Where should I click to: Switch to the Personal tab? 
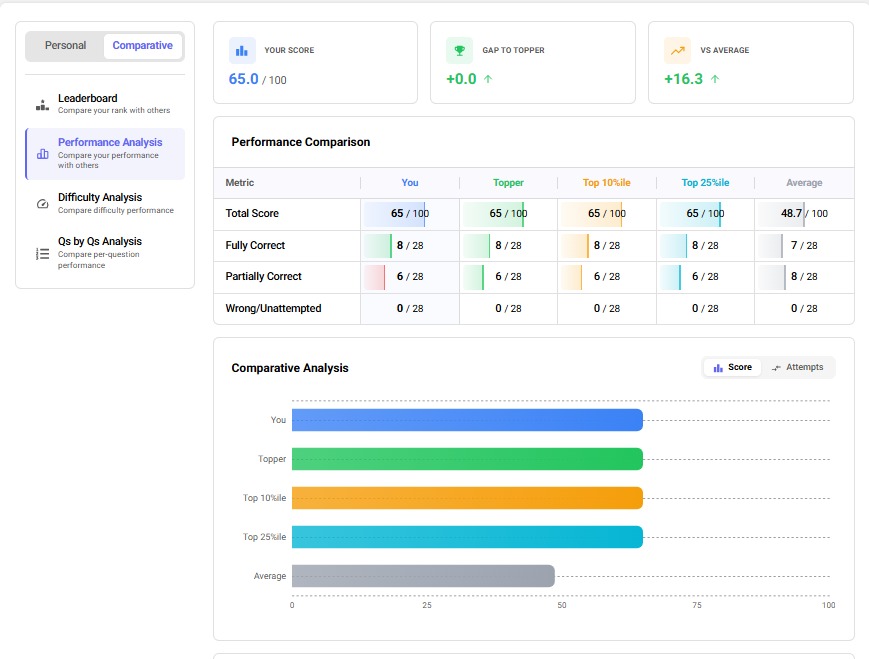tap(65, 45)
